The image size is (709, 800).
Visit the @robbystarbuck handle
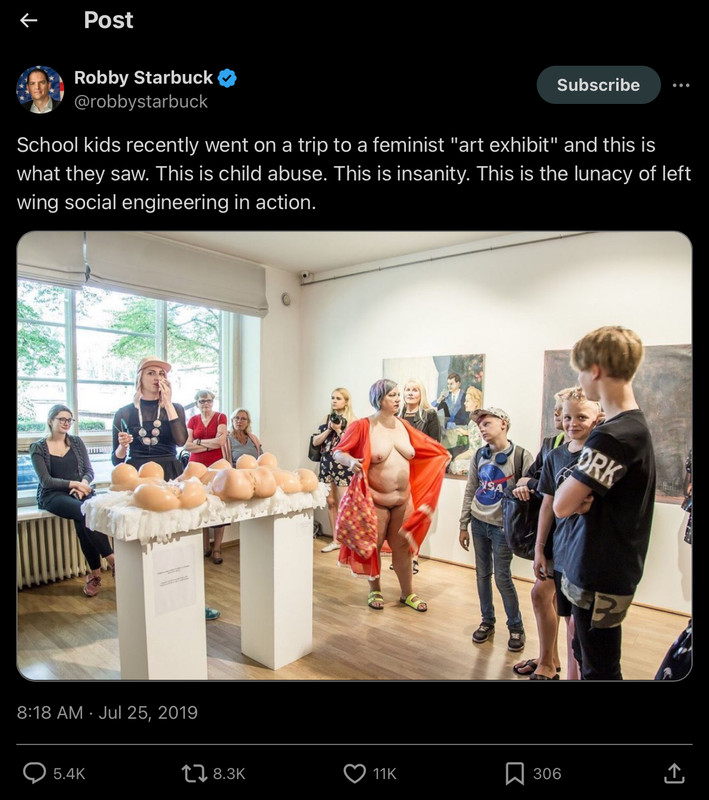141,102
